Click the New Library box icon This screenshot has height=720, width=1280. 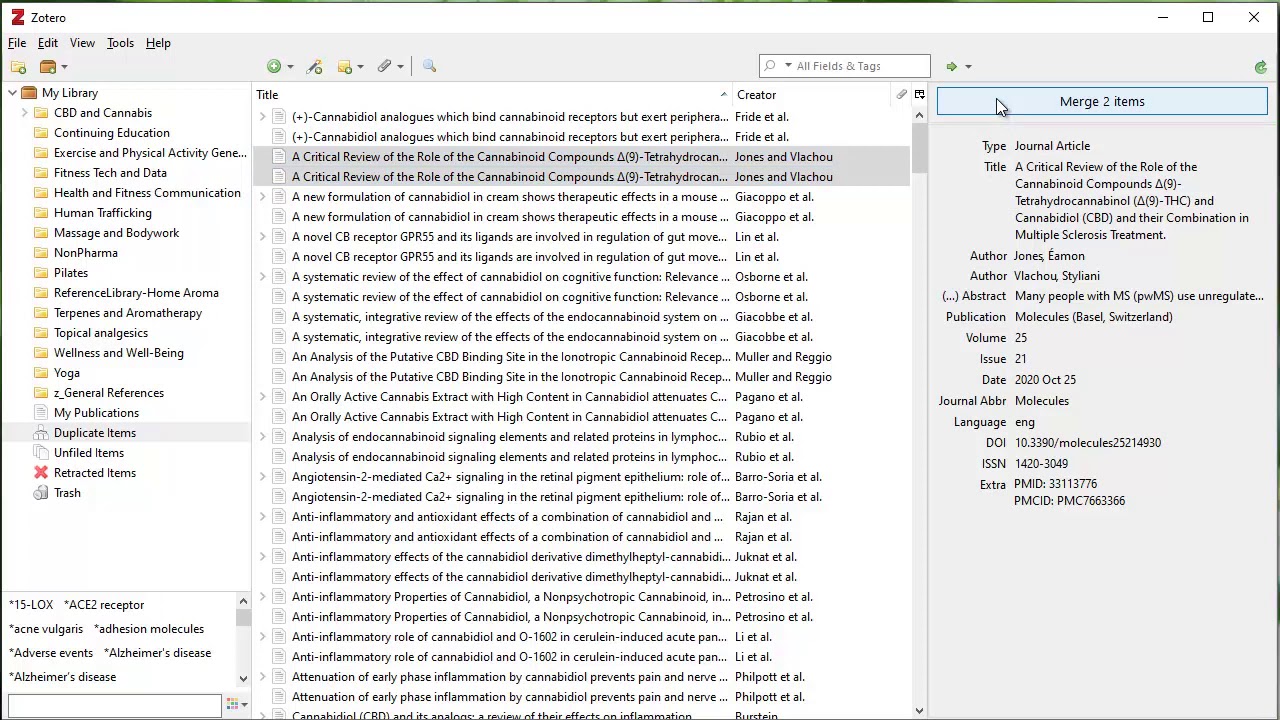point(48,67)
